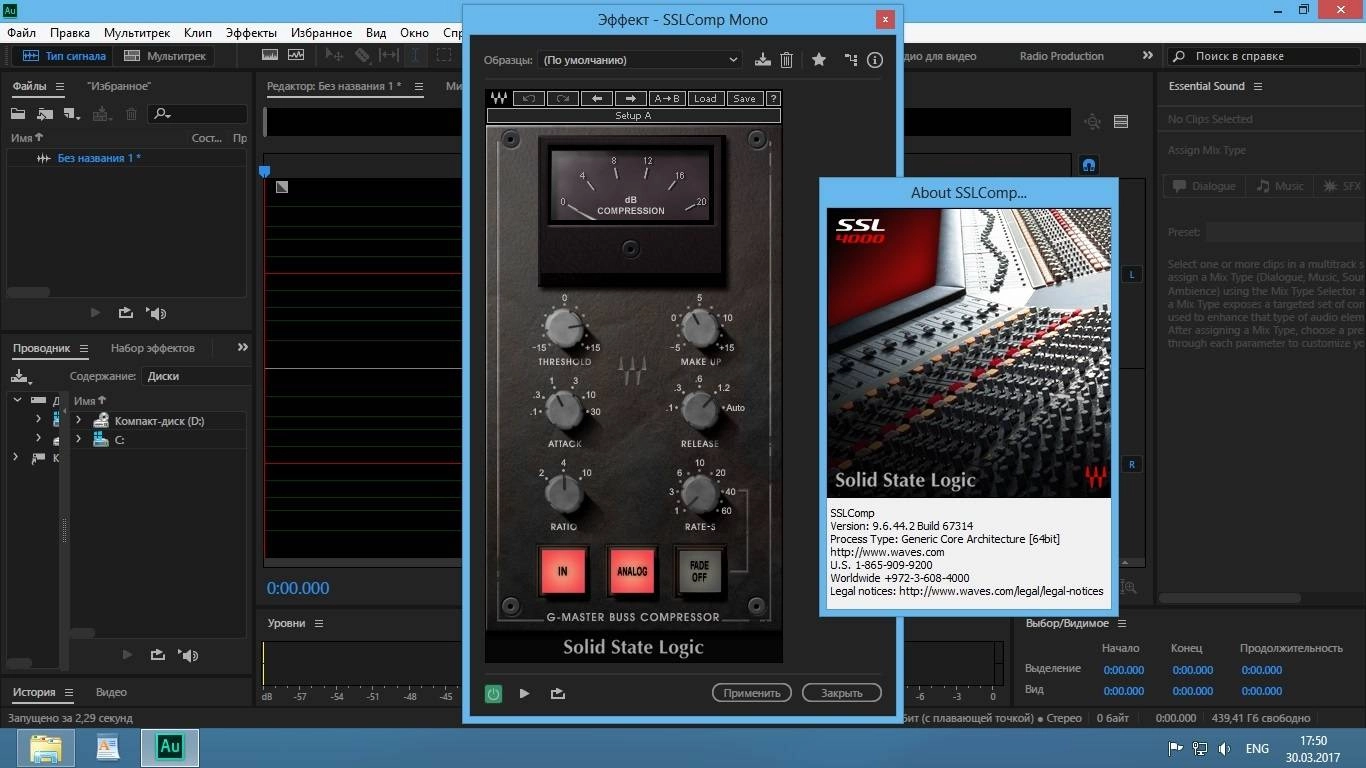
Task: Open the Клип menu
Action: point(198,33)
